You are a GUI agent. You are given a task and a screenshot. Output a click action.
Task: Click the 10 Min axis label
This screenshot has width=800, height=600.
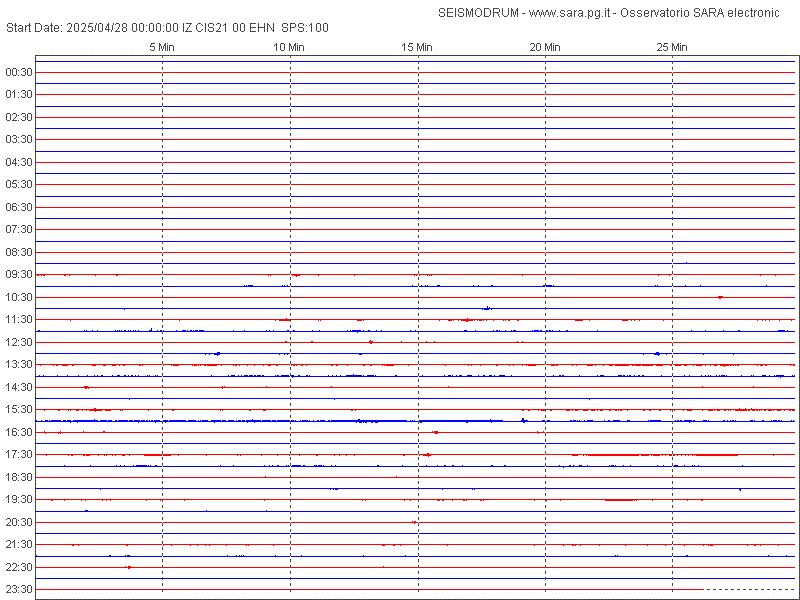pyautogui.click(x=289, y=47)
